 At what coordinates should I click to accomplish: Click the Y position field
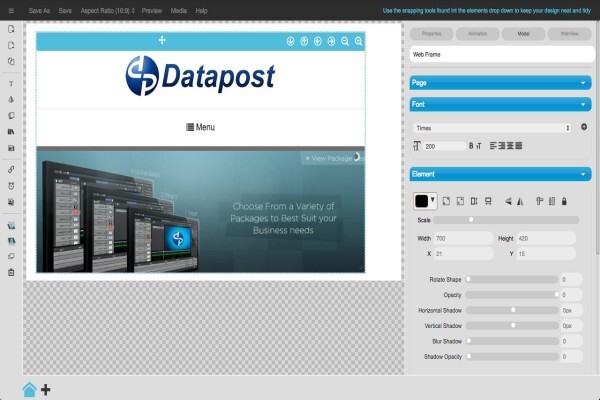[546, 254]
